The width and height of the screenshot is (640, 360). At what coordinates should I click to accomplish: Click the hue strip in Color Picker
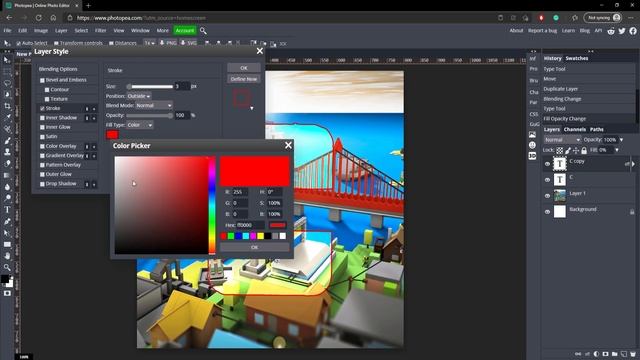point(212,205)
